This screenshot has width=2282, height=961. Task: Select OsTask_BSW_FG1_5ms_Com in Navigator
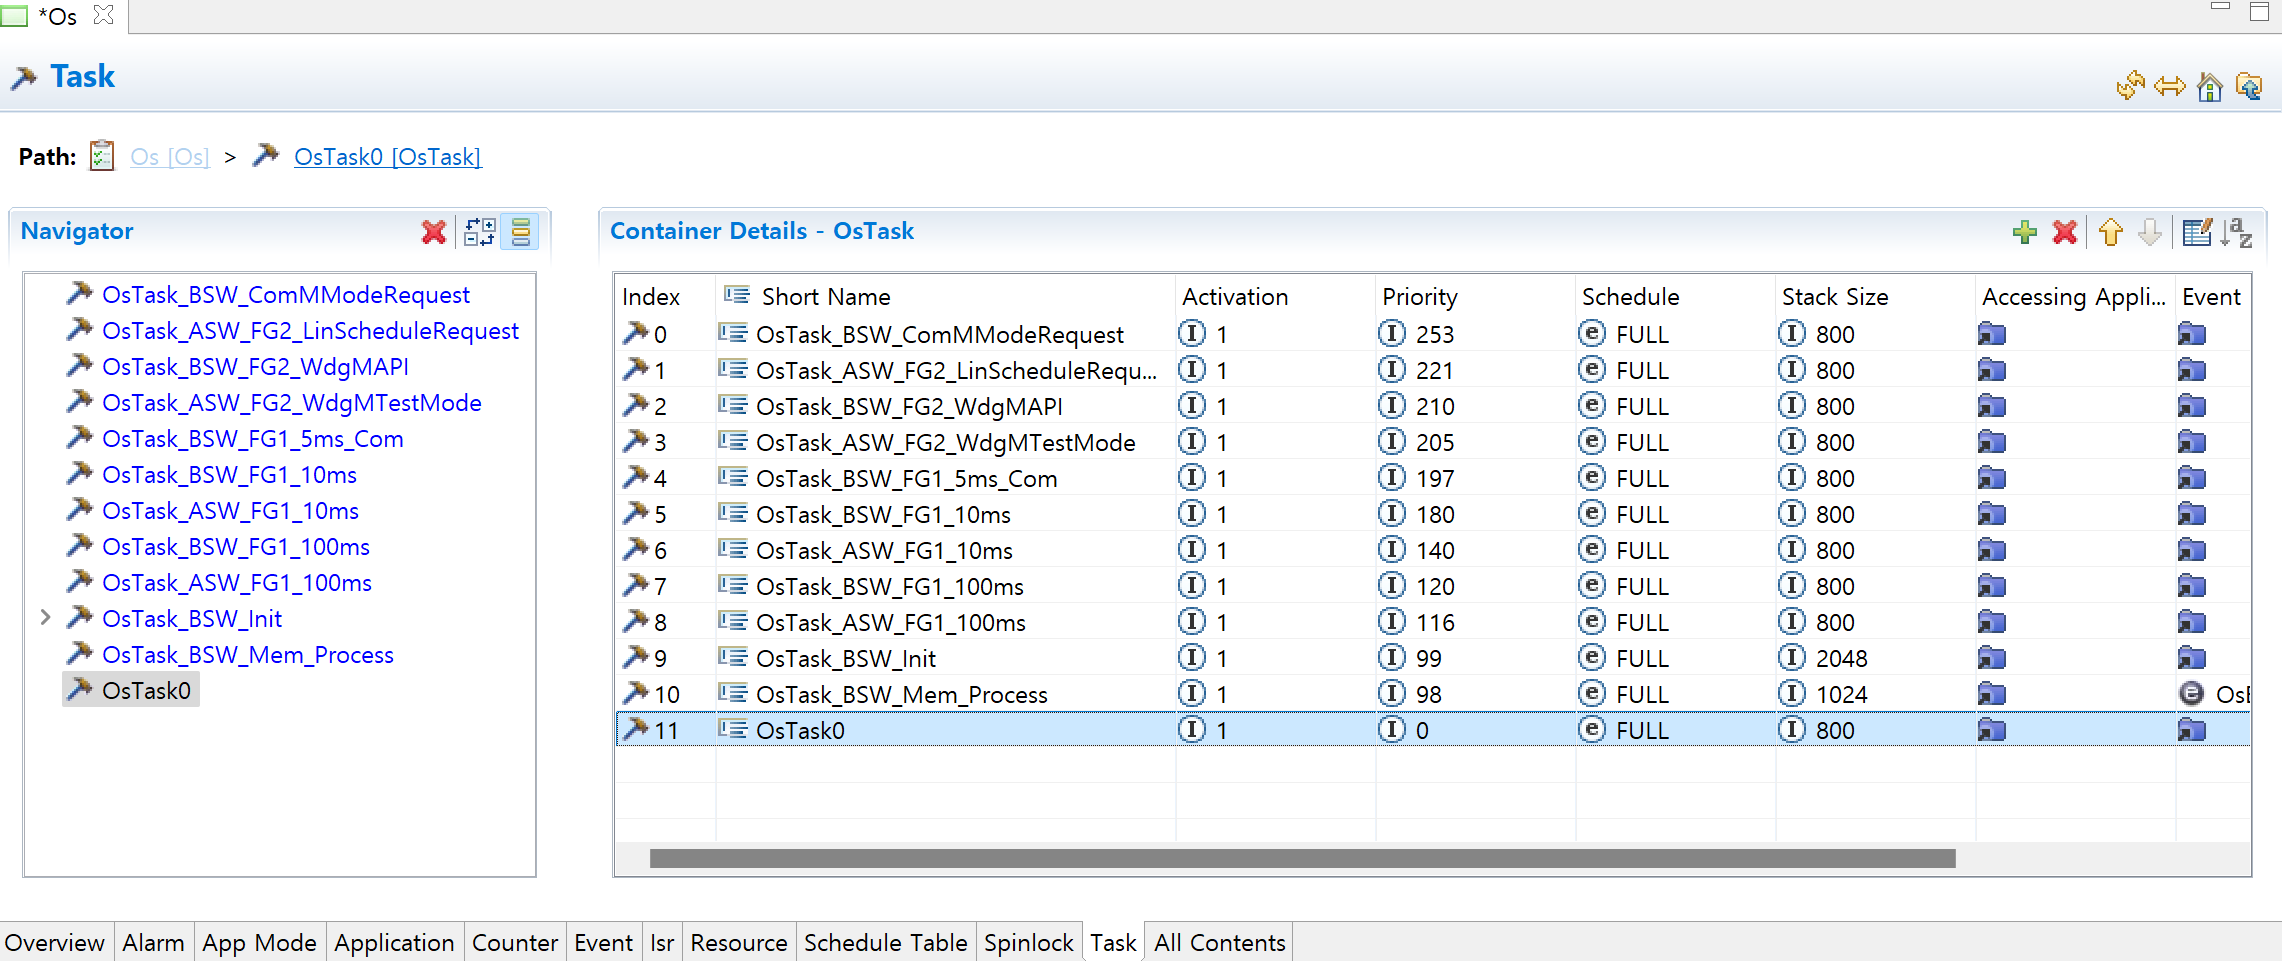[253, 439]
